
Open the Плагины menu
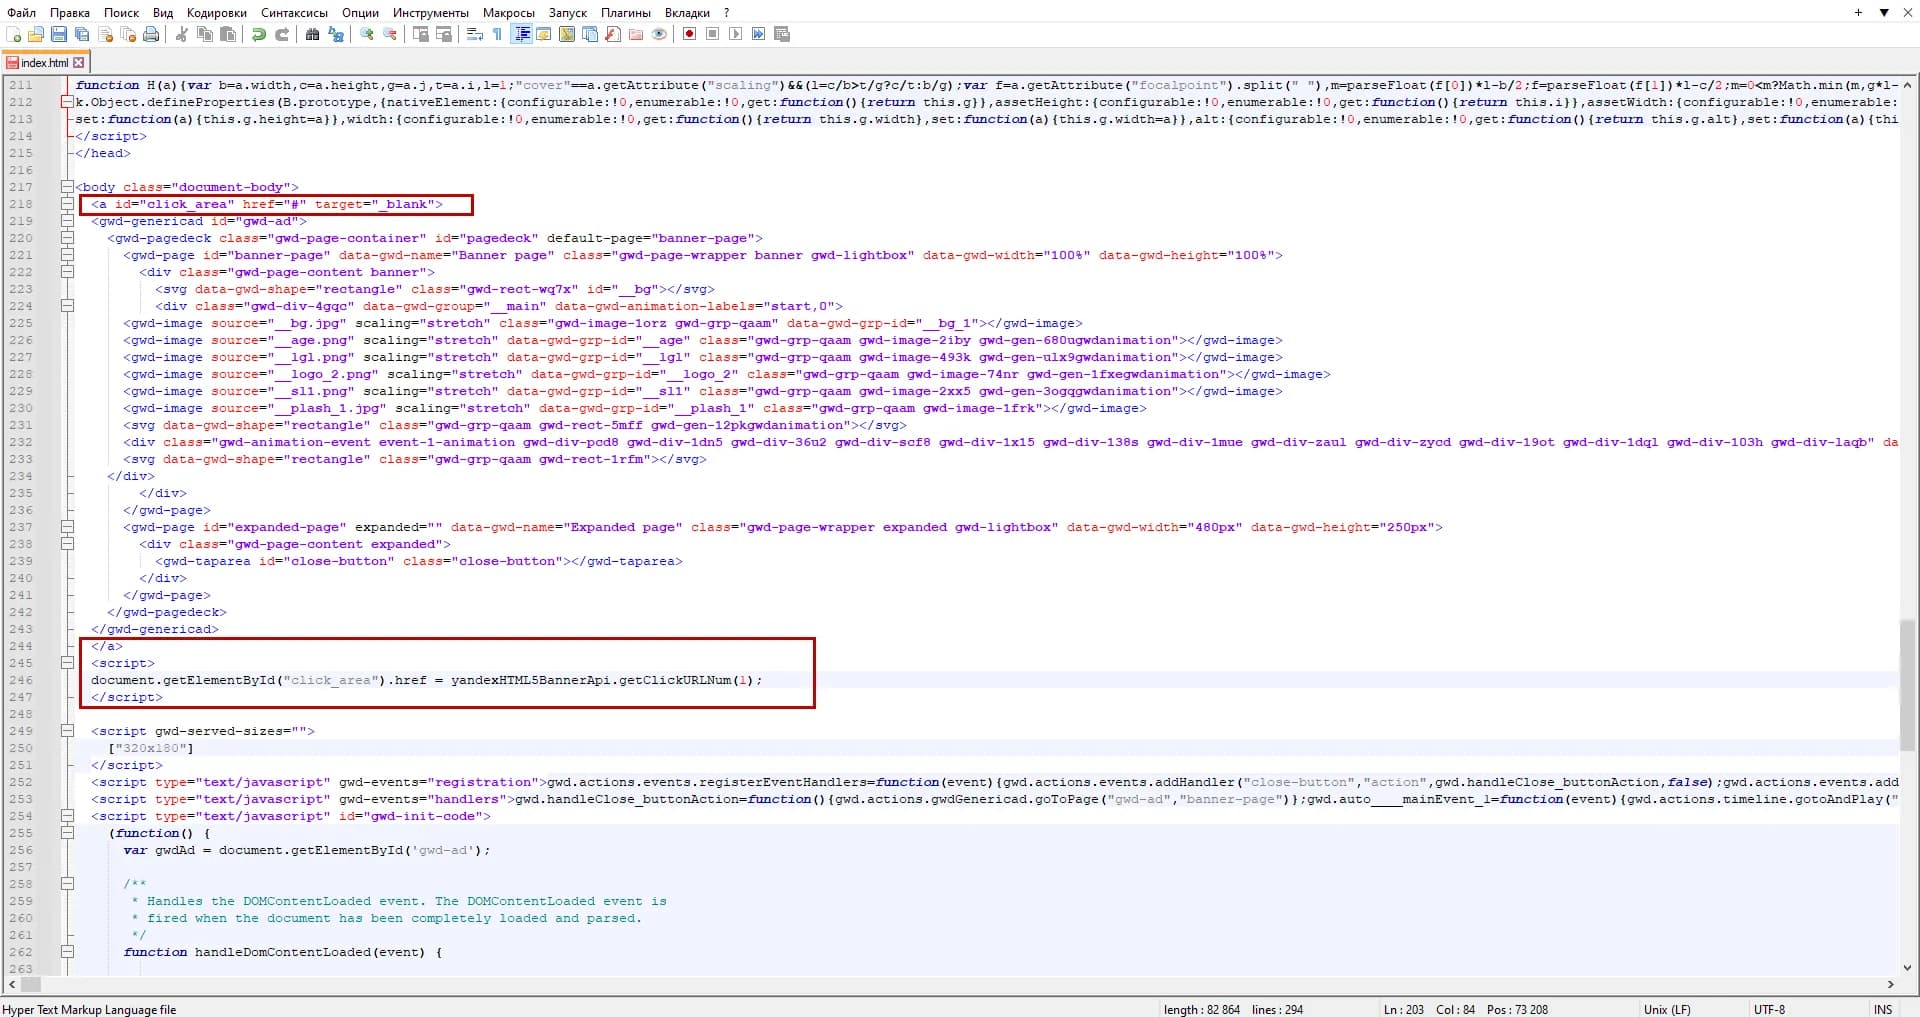pos(626,12)
